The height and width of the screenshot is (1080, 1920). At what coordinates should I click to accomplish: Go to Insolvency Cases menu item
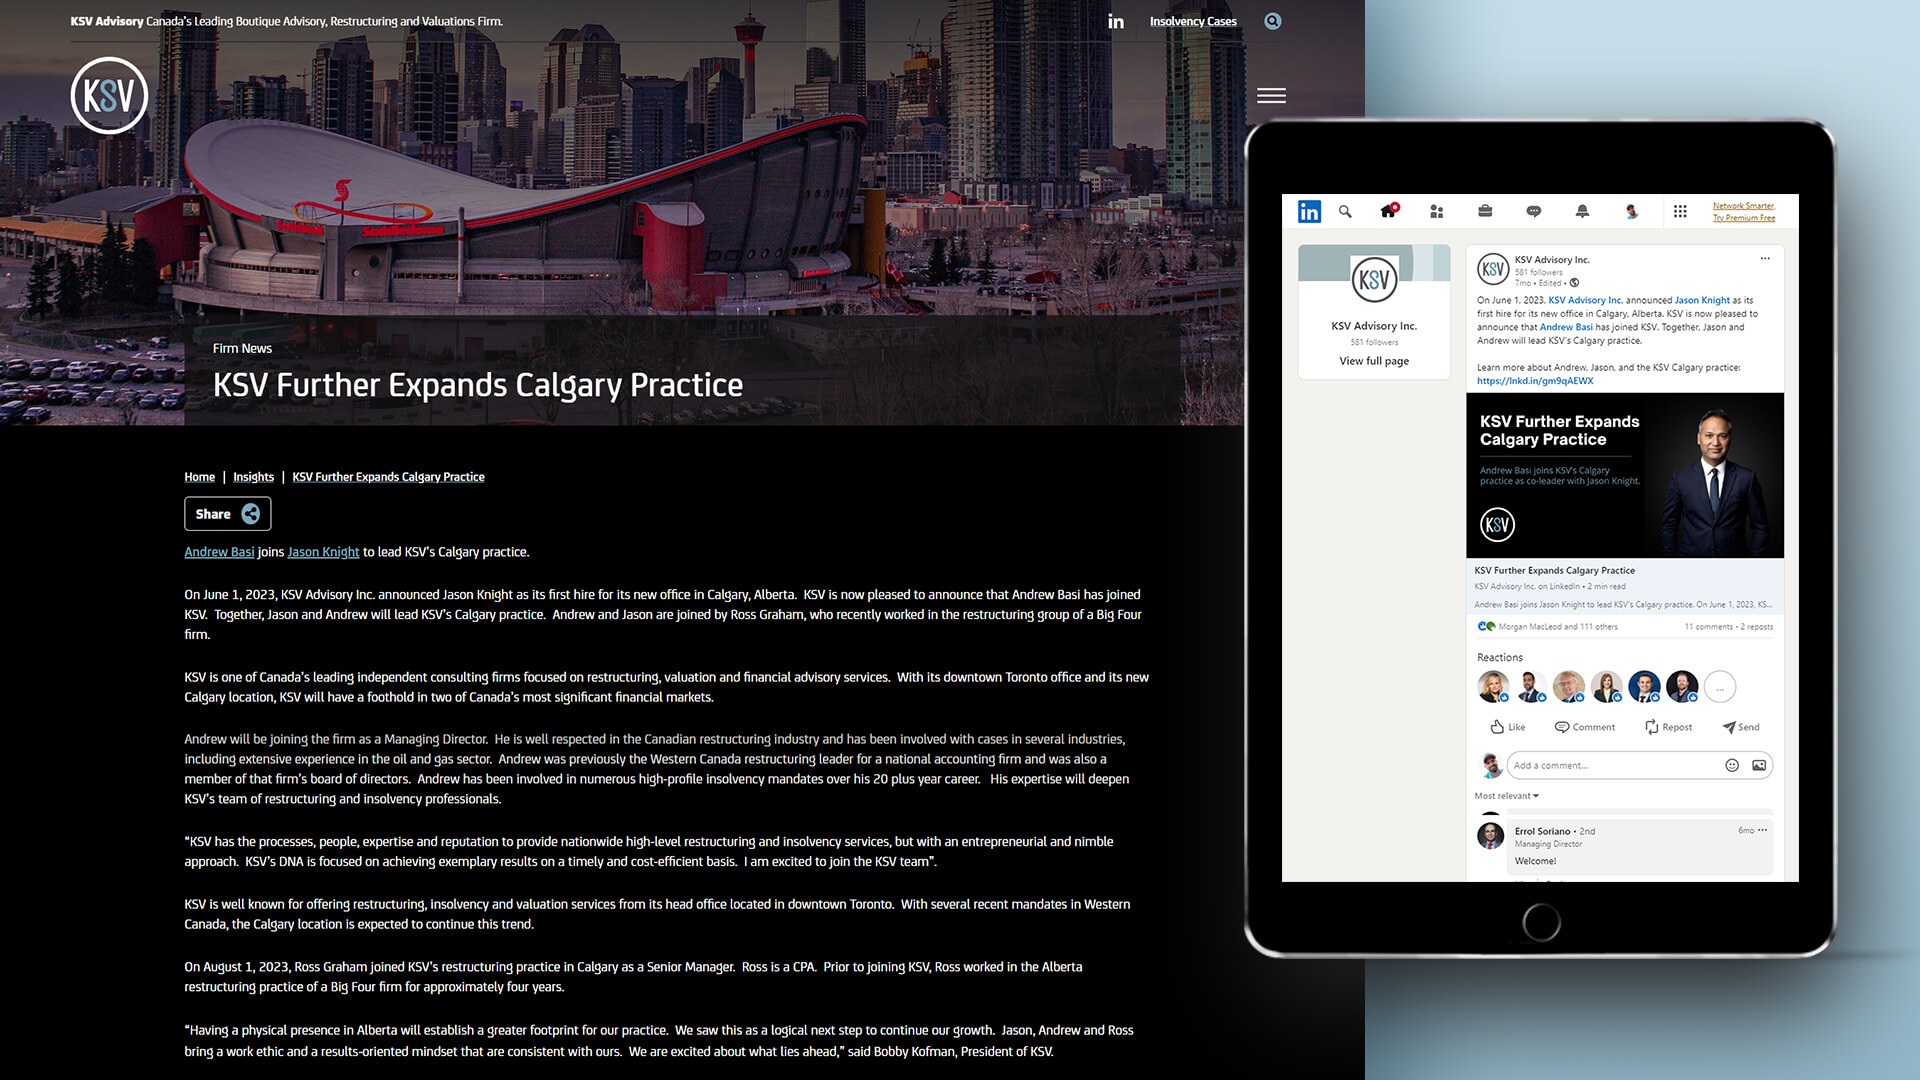(1193, 21)
